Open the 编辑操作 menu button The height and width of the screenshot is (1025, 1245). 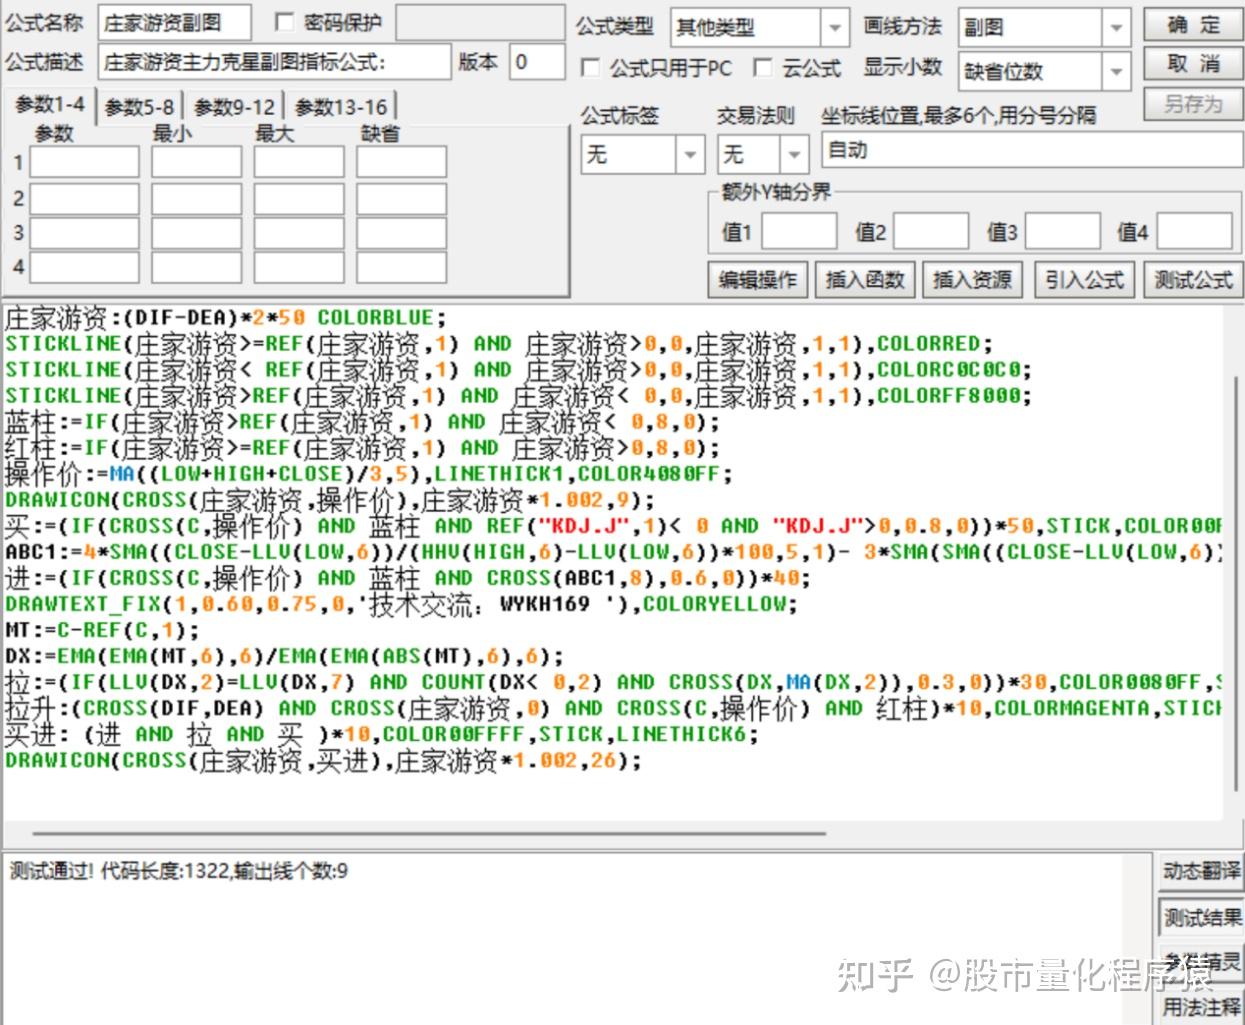(758, 280)
